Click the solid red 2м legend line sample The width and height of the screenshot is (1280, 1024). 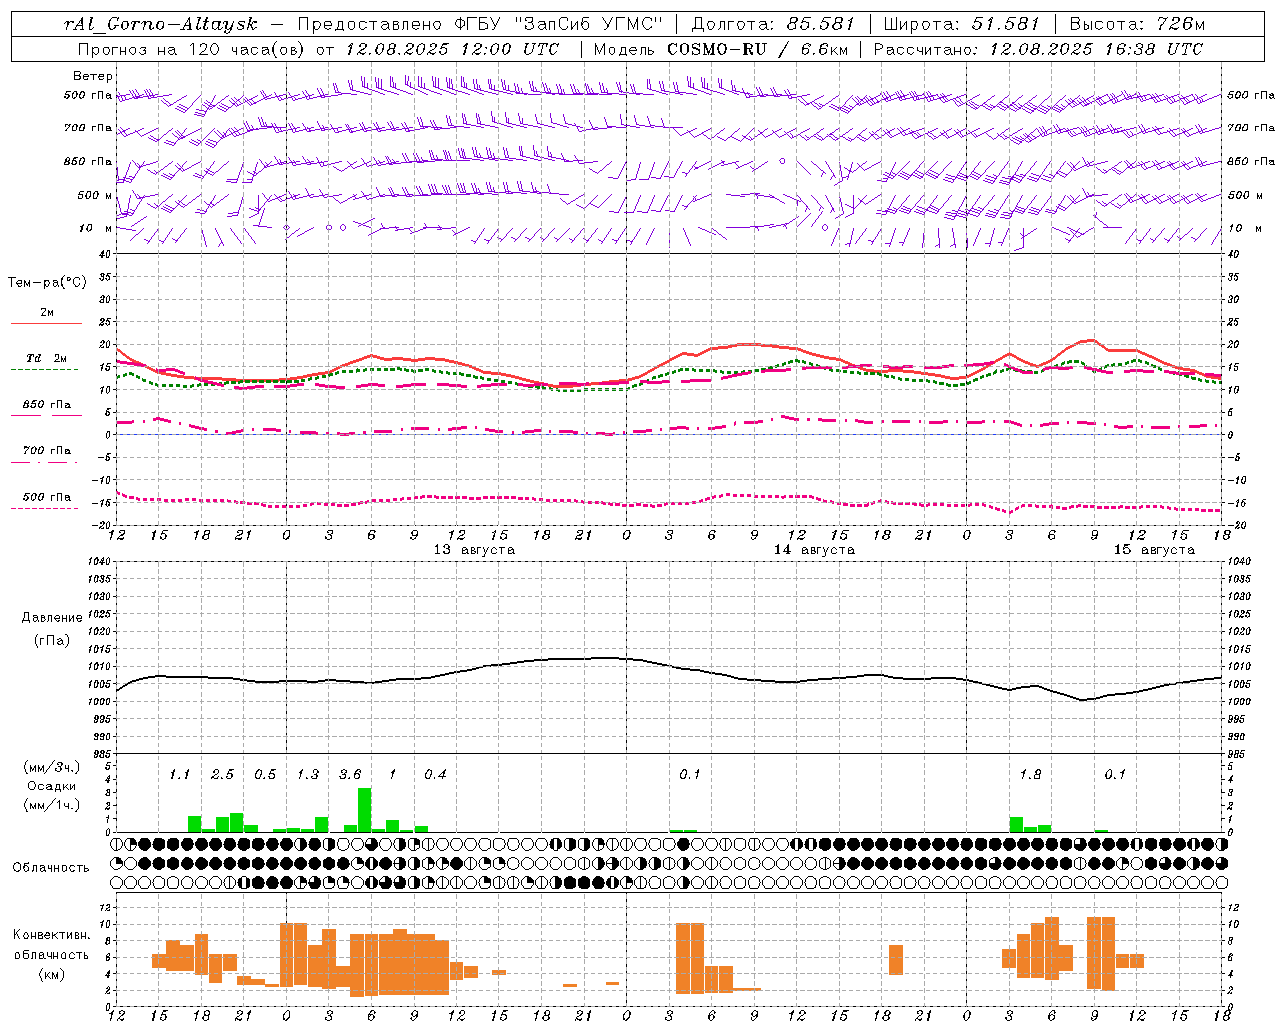click(46, 323)
